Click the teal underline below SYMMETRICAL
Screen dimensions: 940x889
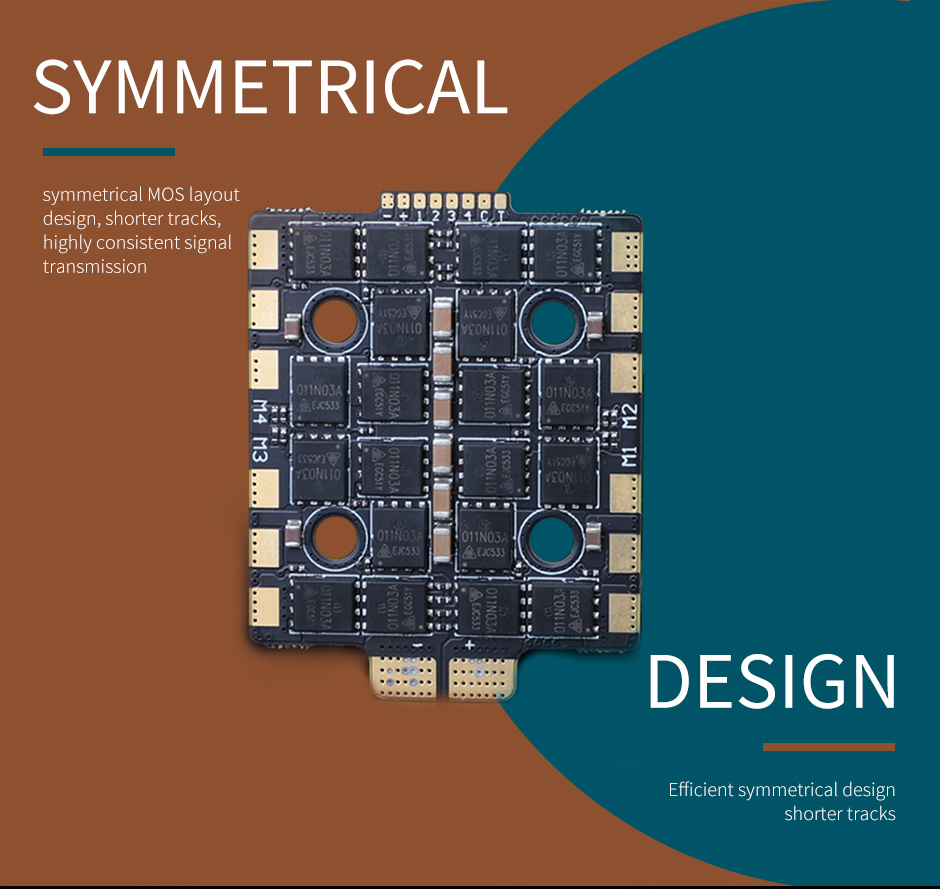pyautogui.click(x=109, y=152)
